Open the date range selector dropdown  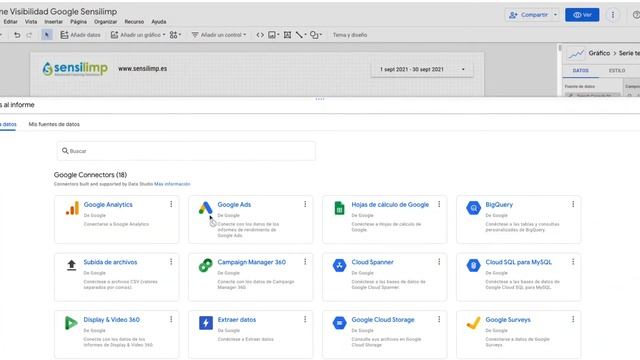coord(422,69)
